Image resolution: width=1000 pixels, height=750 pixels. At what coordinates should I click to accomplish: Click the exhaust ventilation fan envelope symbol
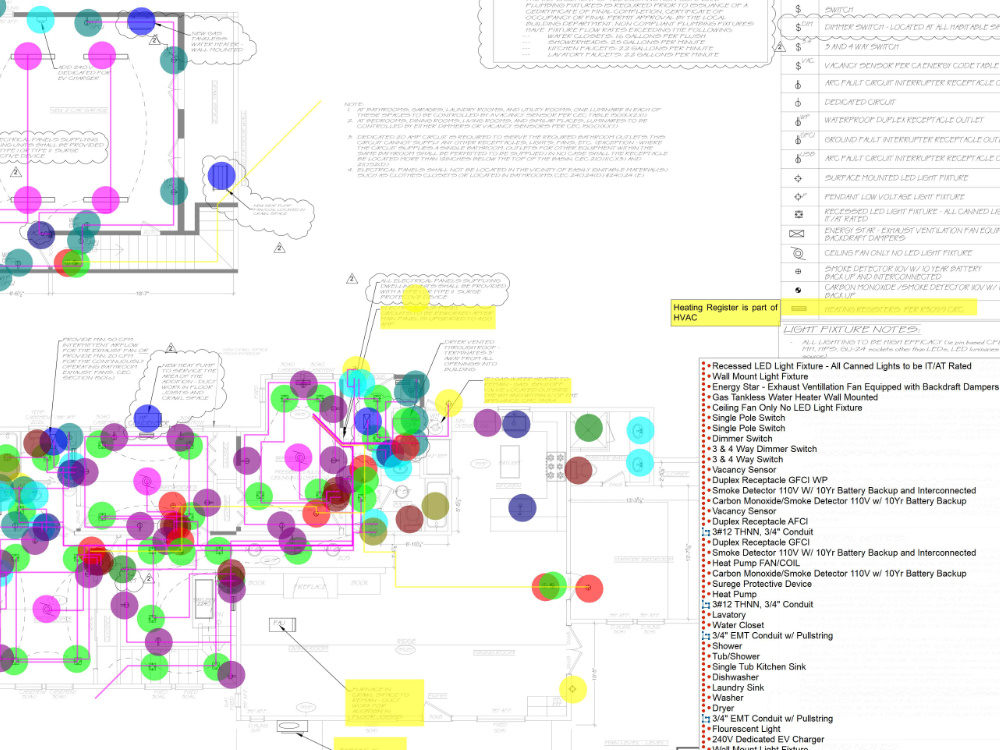coord(797,234)
